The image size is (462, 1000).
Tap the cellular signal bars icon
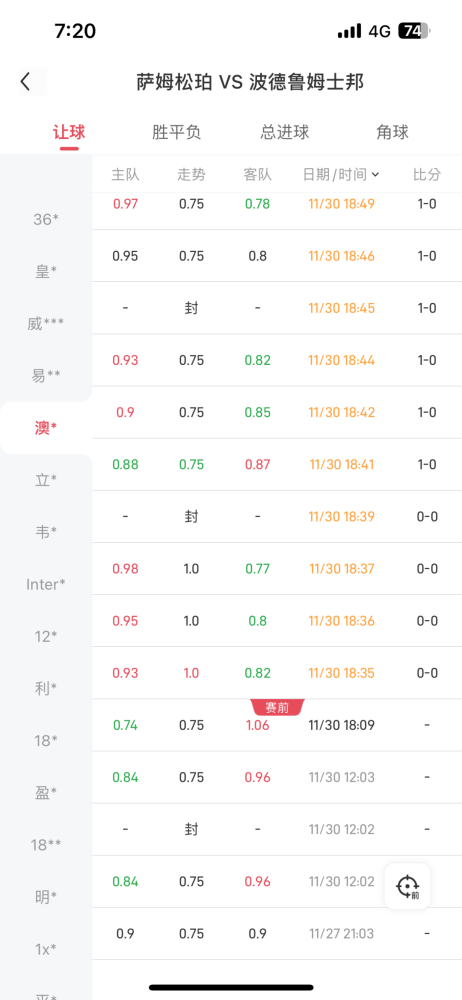coord(350,31)
